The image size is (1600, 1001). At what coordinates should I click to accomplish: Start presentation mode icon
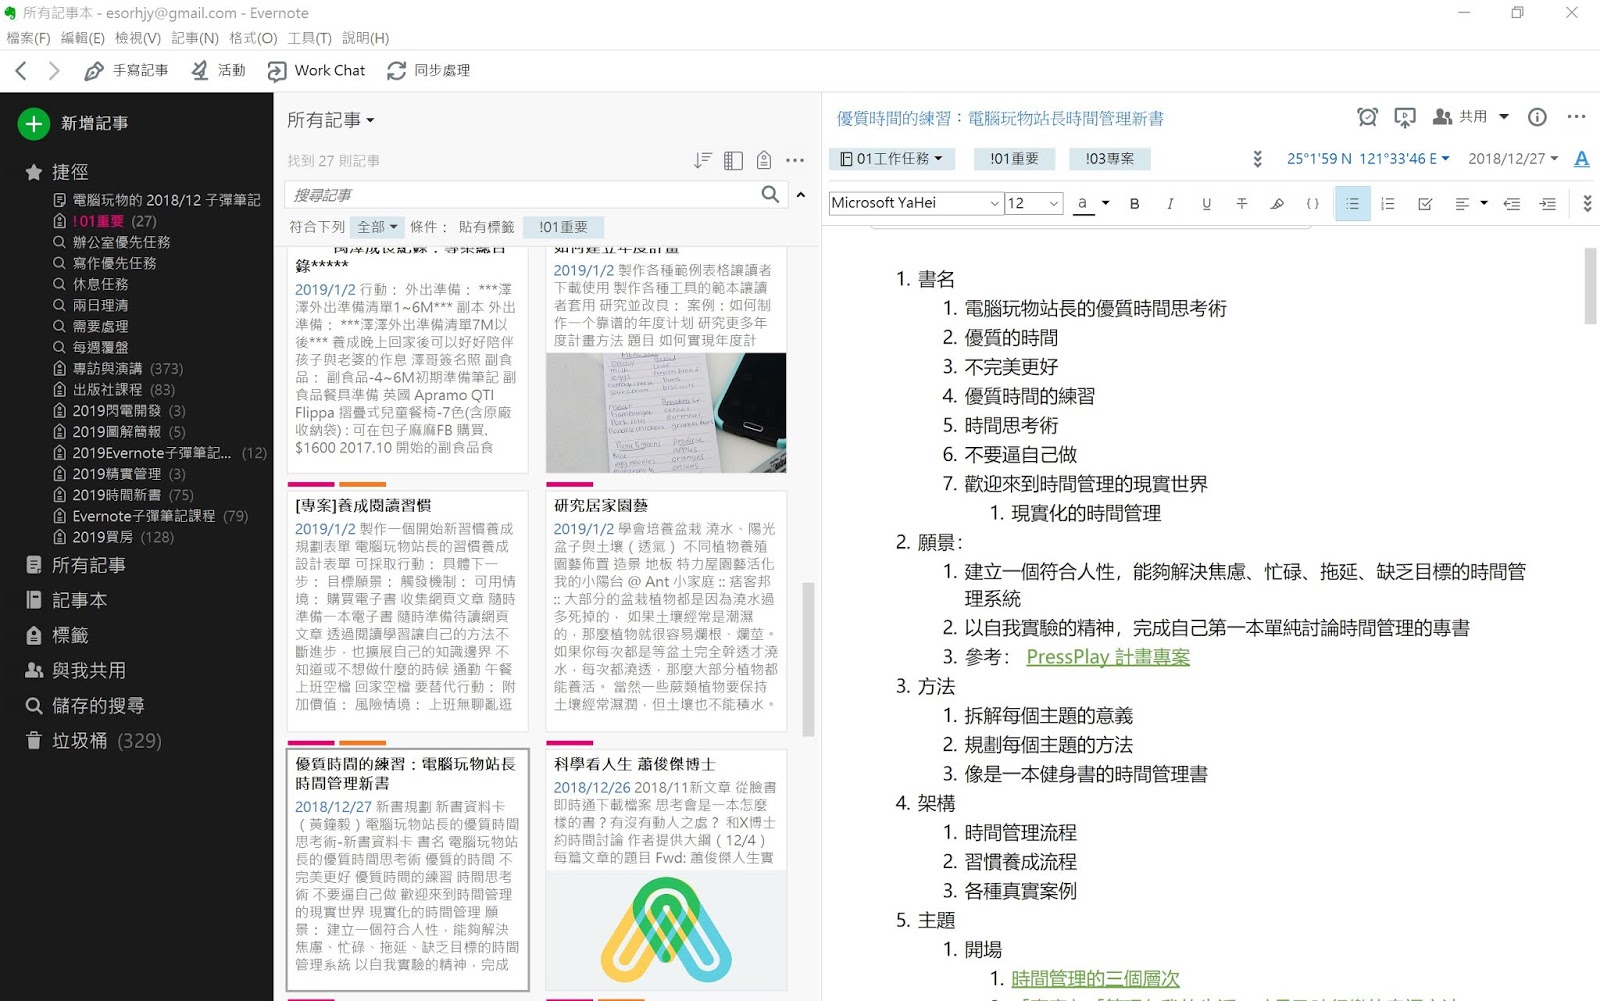coord(1405,118)
